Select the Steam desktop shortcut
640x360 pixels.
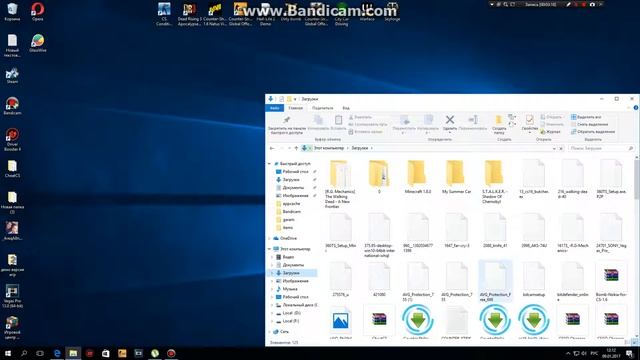click(x=12, y=76)
